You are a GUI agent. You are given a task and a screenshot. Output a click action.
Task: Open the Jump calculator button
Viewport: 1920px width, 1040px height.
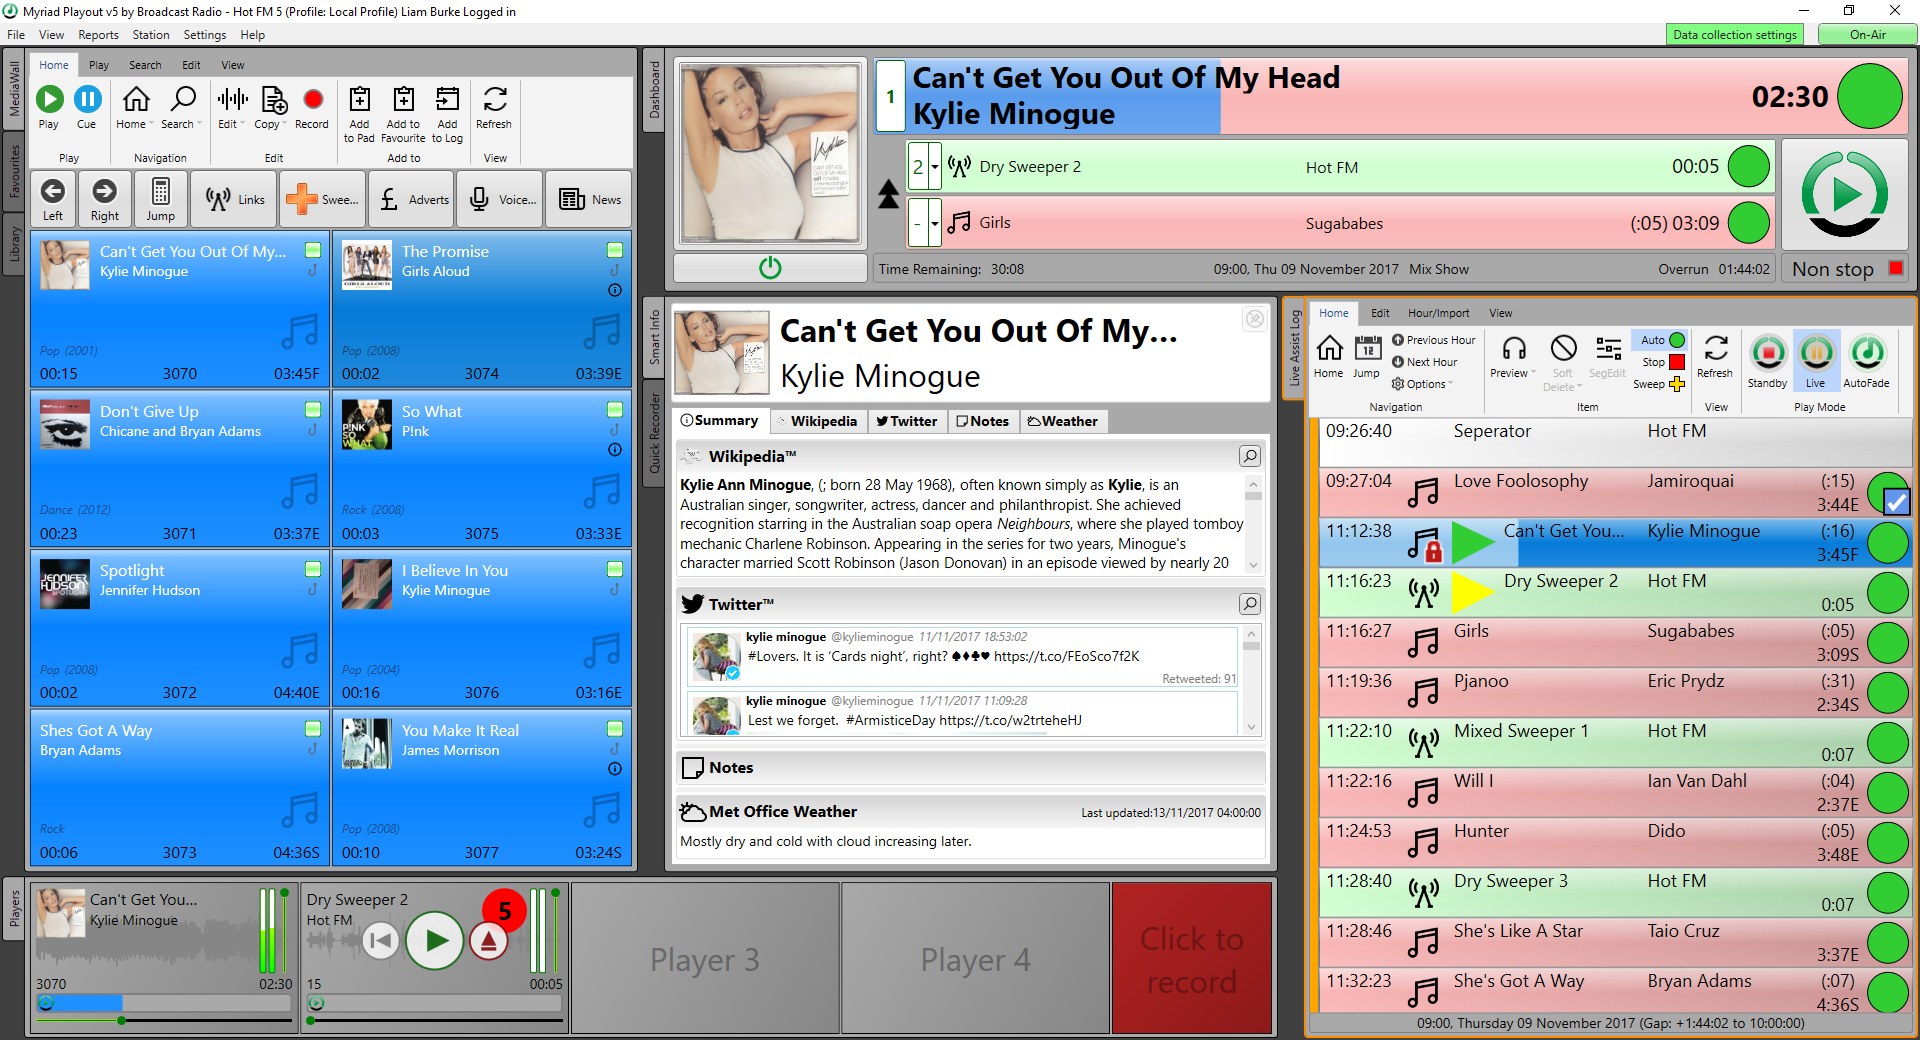[x=160, y=199]
